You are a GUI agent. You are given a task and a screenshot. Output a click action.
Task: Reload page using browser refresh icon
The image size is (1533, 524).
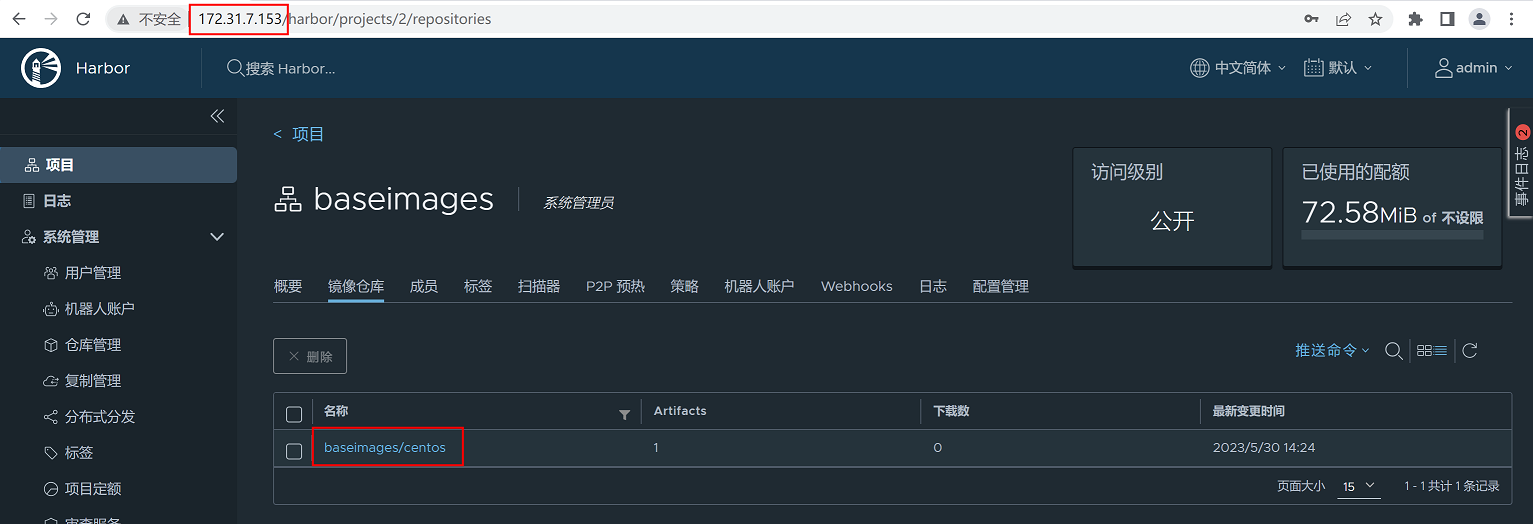click(x=84, y=19)
